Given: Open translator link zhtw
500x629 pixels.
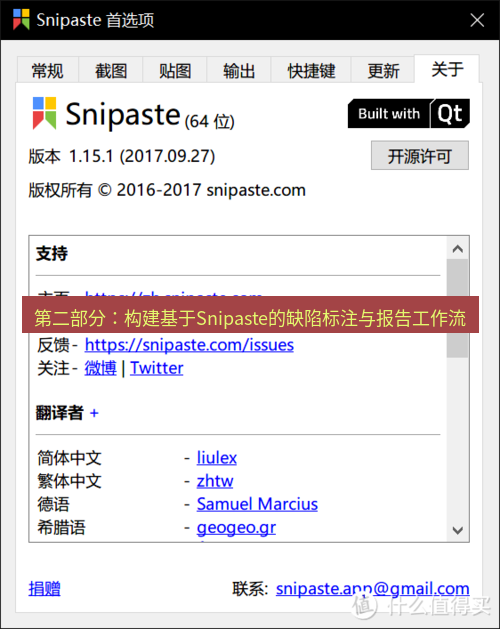Looking at the screenshot, I should tap(215, 481).
